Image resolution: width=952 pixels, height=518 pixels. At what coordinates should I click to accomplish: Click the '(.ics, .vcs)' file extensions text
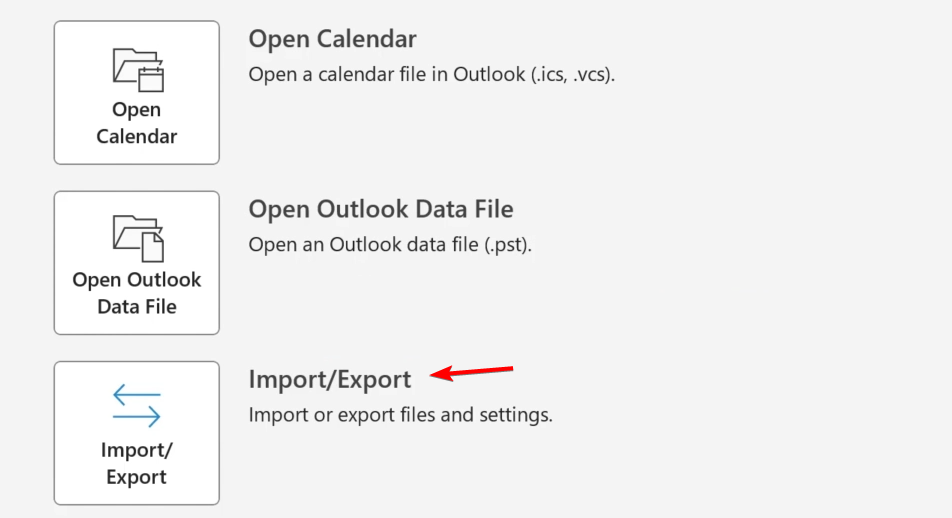tap(573, 75)
